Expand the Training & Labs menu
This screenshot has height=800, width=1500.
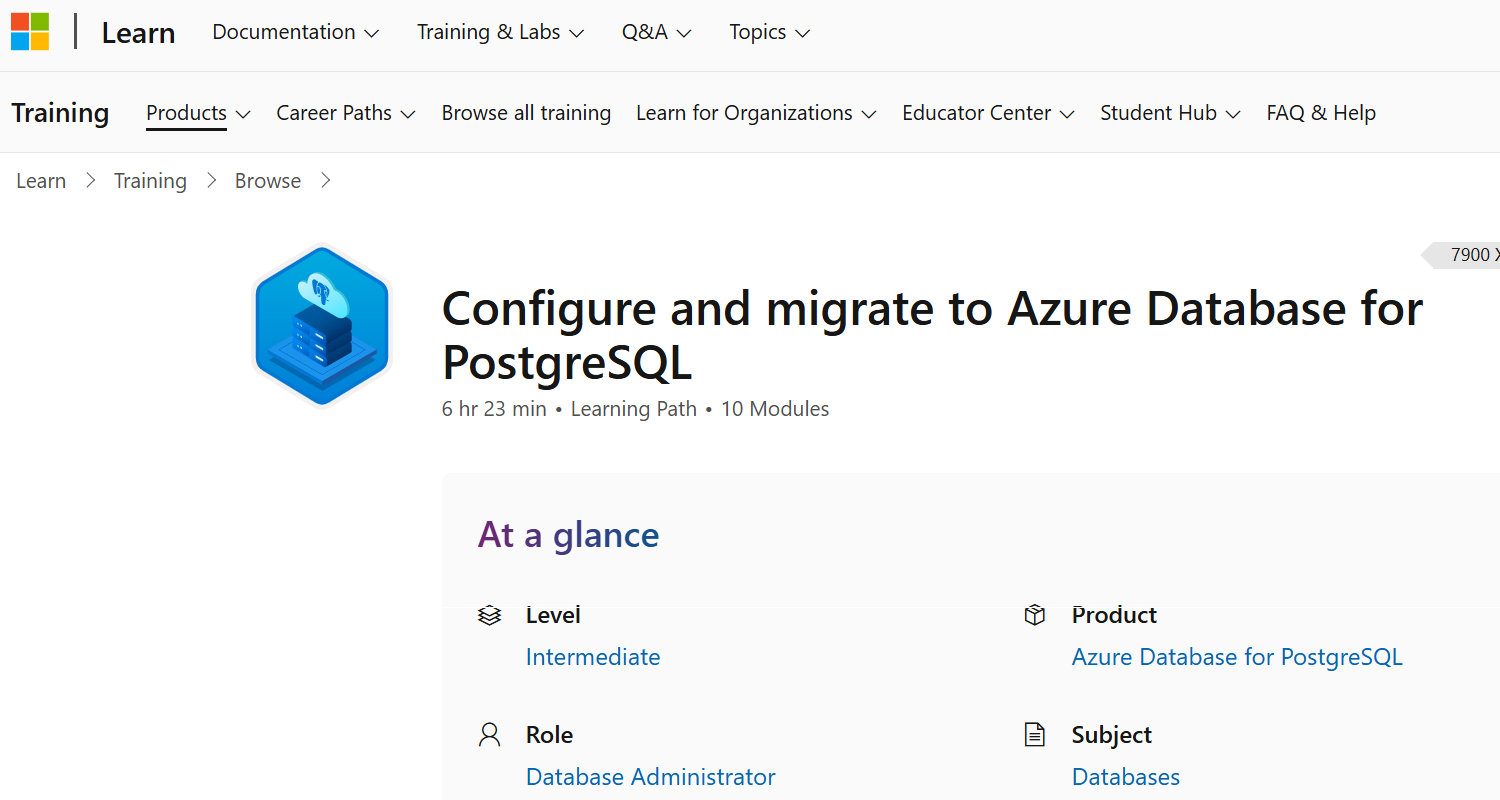coord(500,32)
